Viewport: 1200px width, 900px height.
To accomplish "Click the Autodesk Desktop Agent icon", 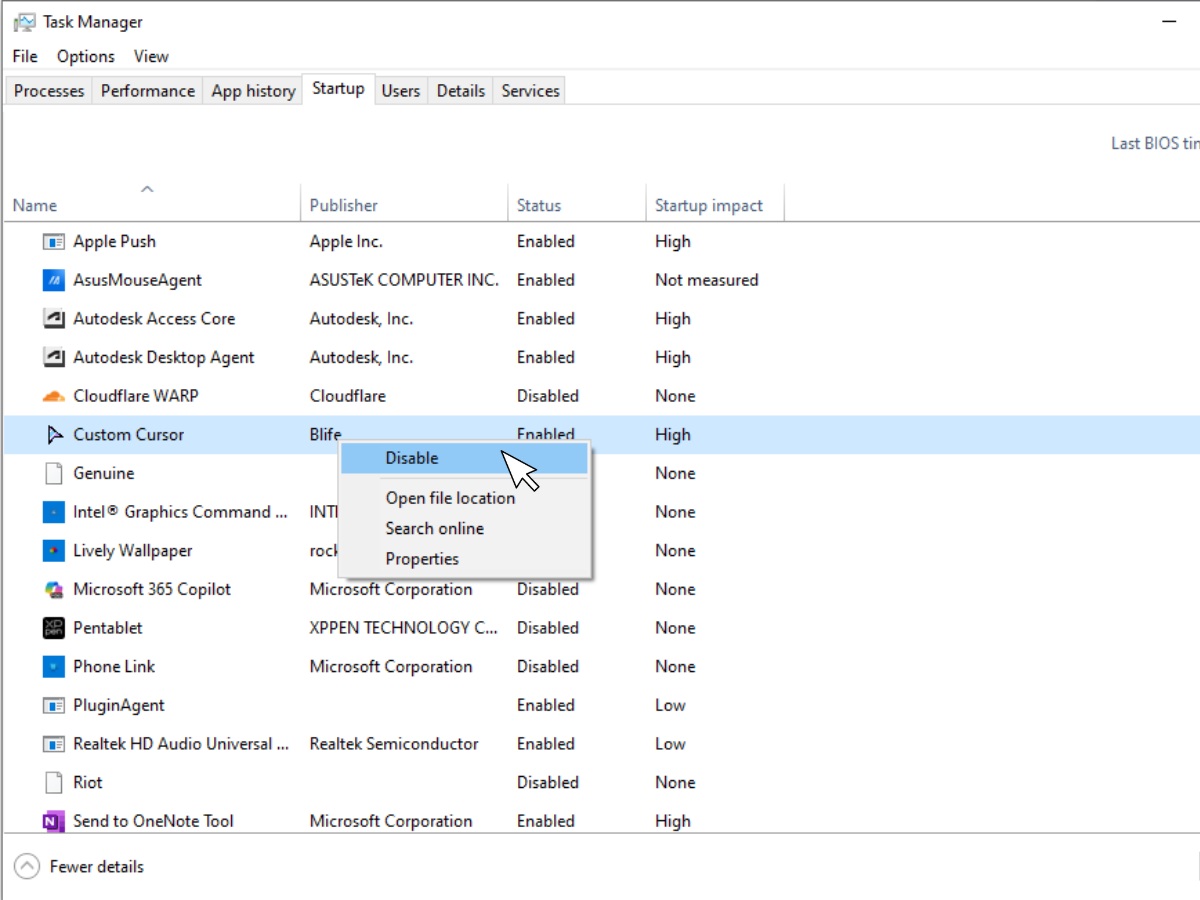I will pos(54,357).
